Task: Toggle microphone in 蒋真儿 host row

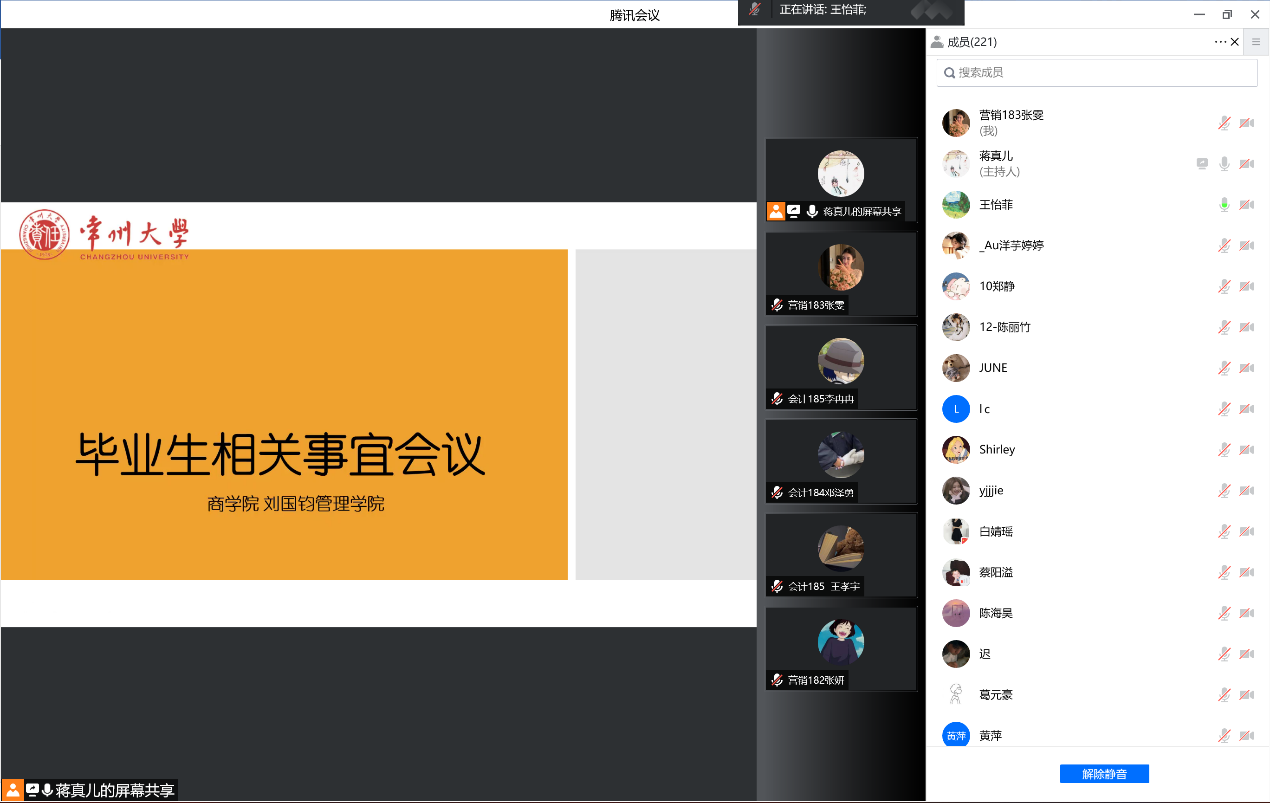Action: [x=1224, y=164]
